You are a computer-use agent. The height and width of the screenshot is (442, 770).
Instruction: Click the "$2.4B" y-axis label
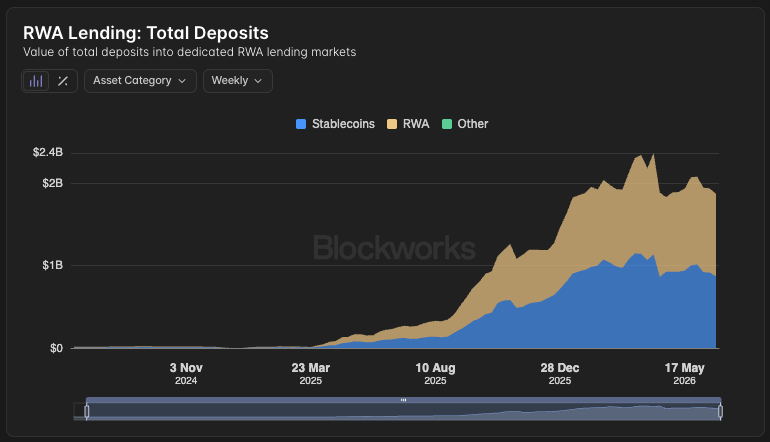click(48, 152)
